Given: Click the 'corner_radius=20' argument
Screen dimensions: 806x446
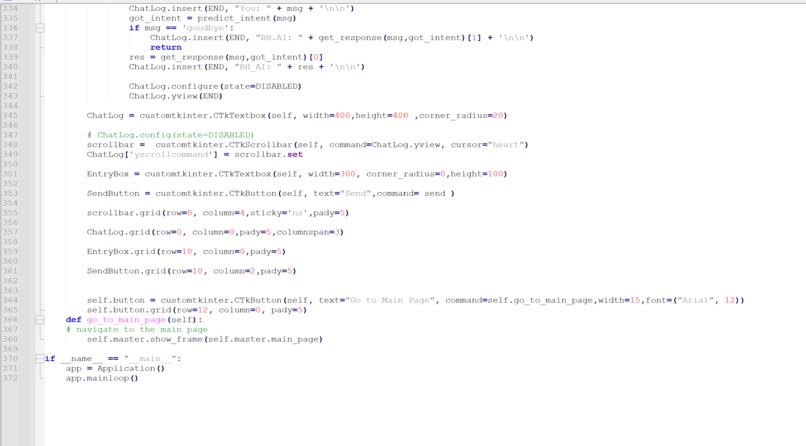Looking at the screenshot, I should (462, 116).
